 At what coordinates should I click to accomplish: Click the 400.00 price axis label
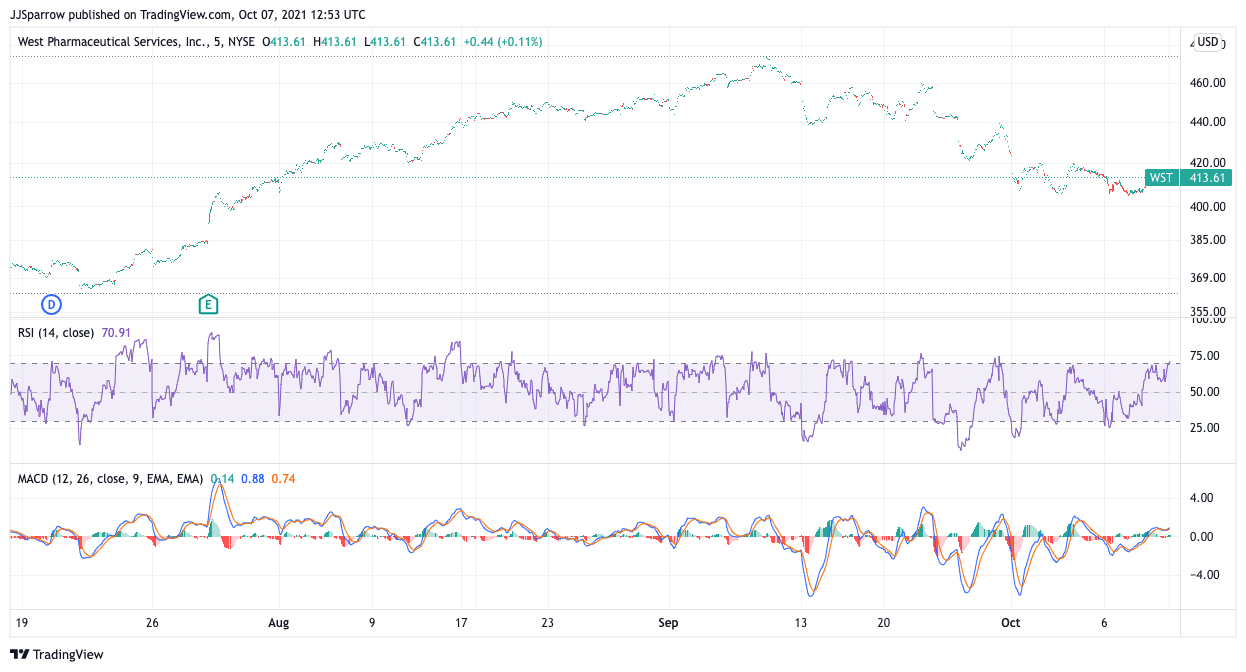click(1208, 207)
